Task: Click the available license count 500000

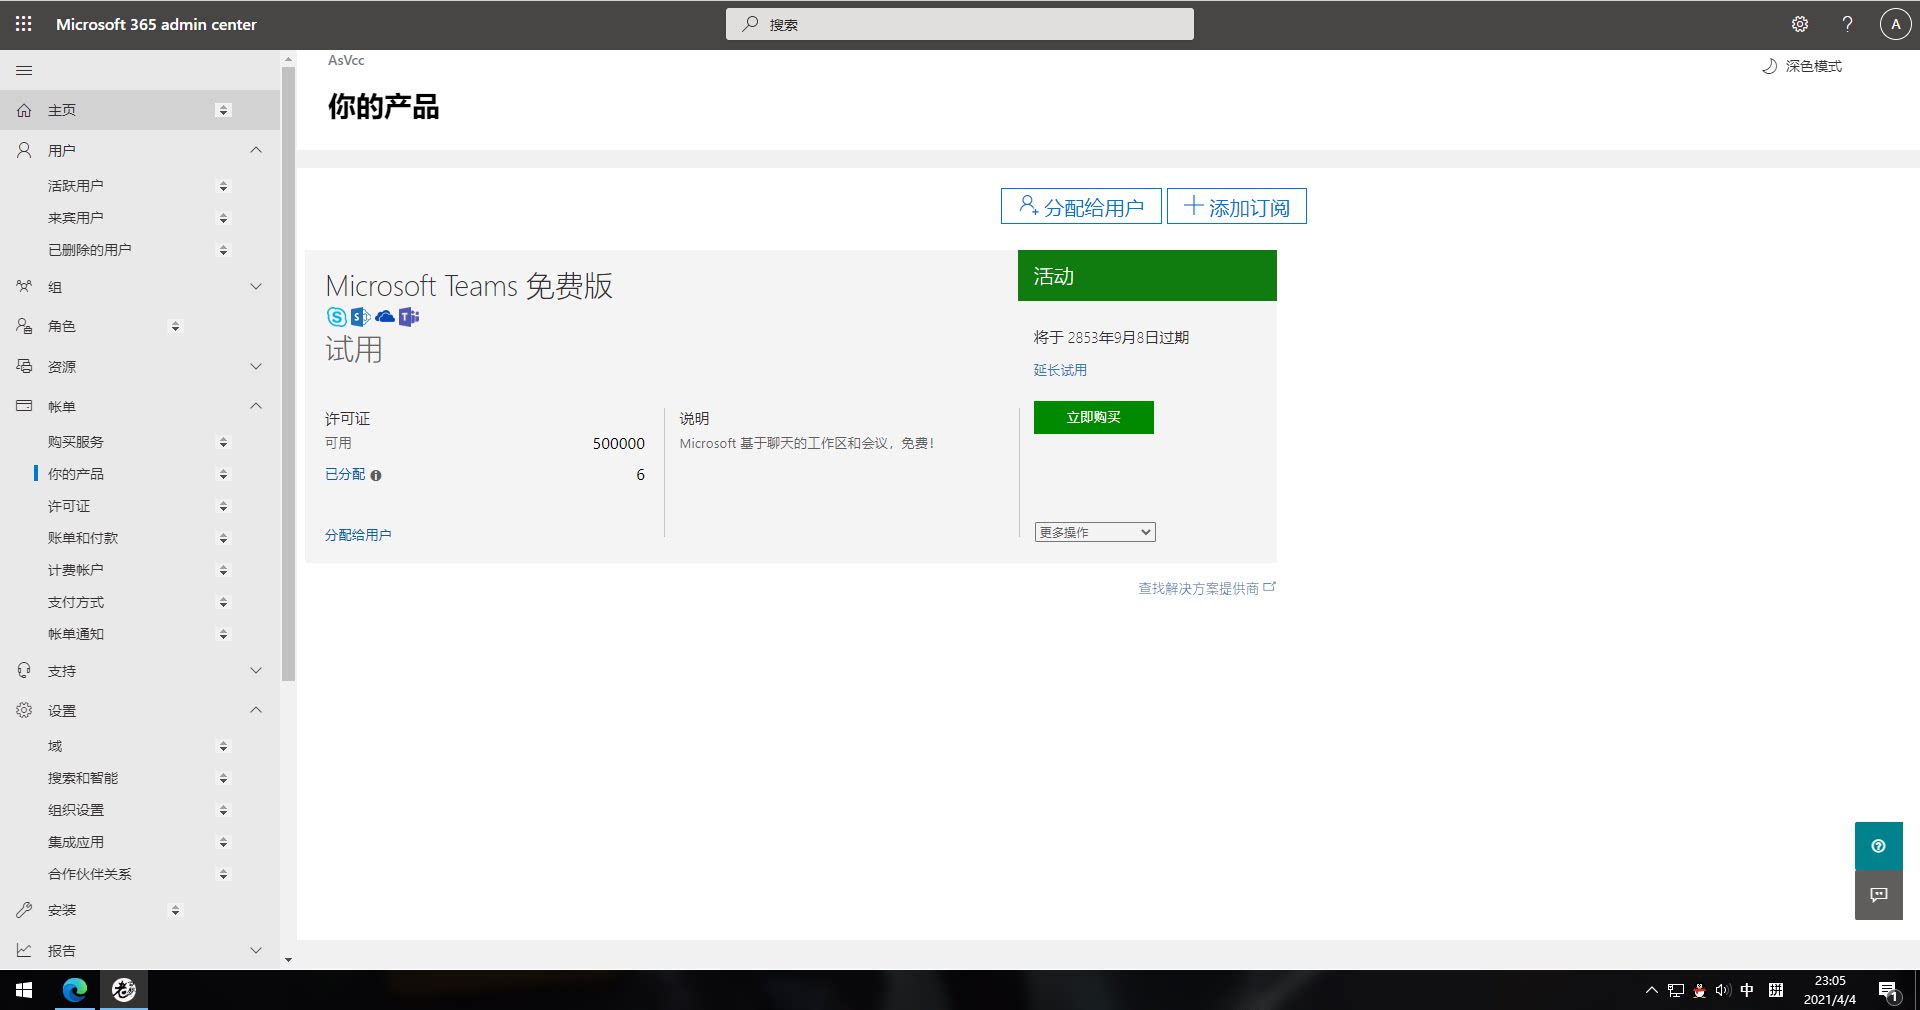Action: pos(619,444)
